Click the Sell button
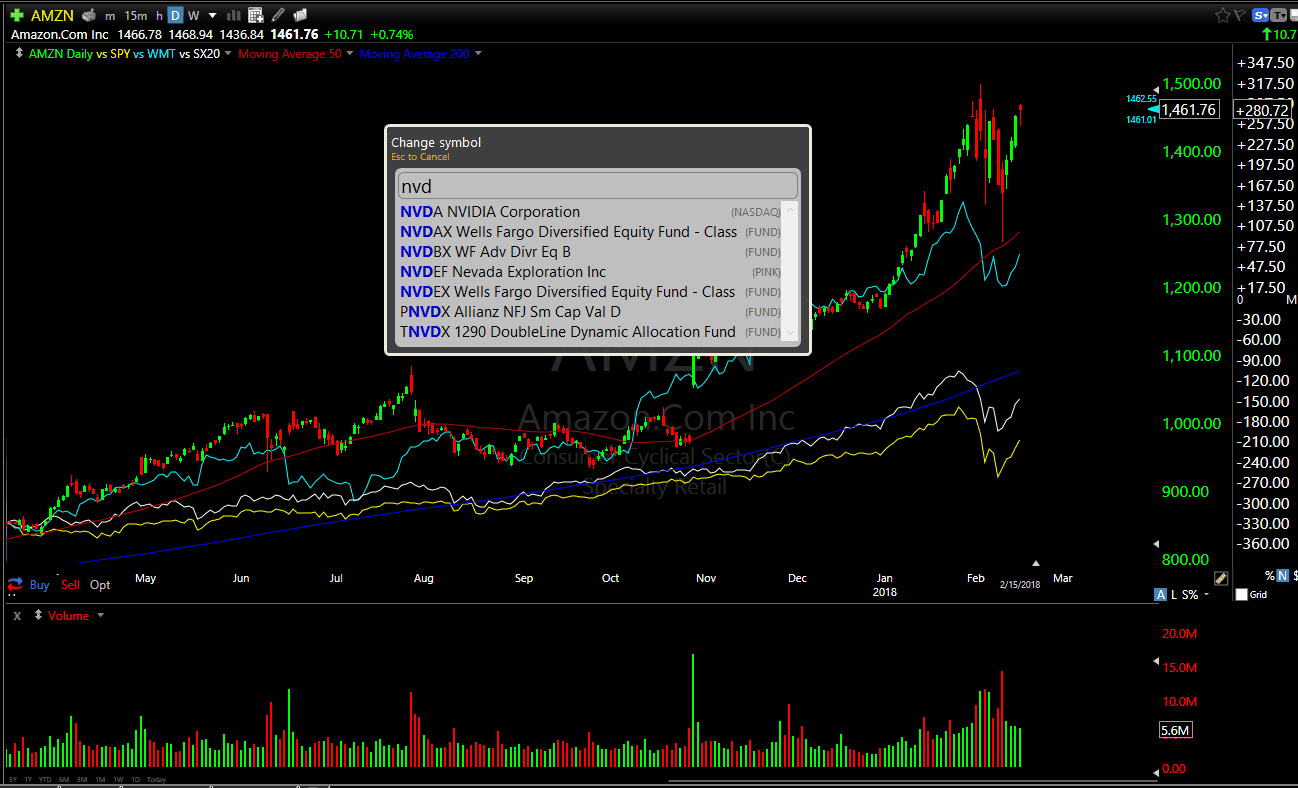Viewport: 1298px width, 788px height. (x=70, y=585)
